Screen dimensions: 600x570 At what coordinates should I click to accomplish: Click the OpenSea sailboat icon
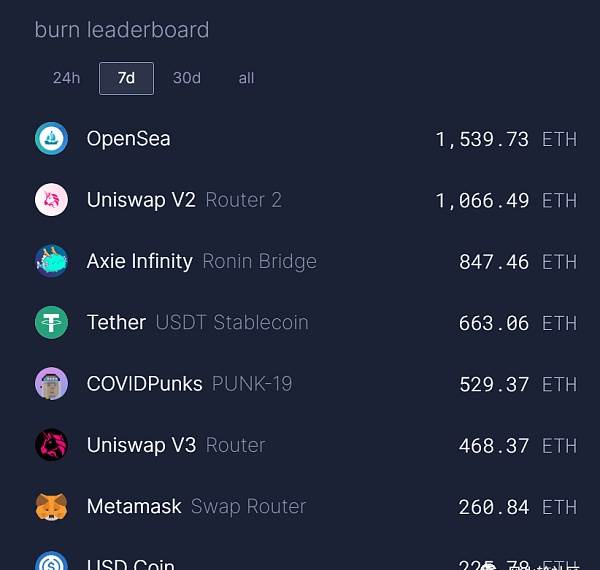(x=51, y=138)
